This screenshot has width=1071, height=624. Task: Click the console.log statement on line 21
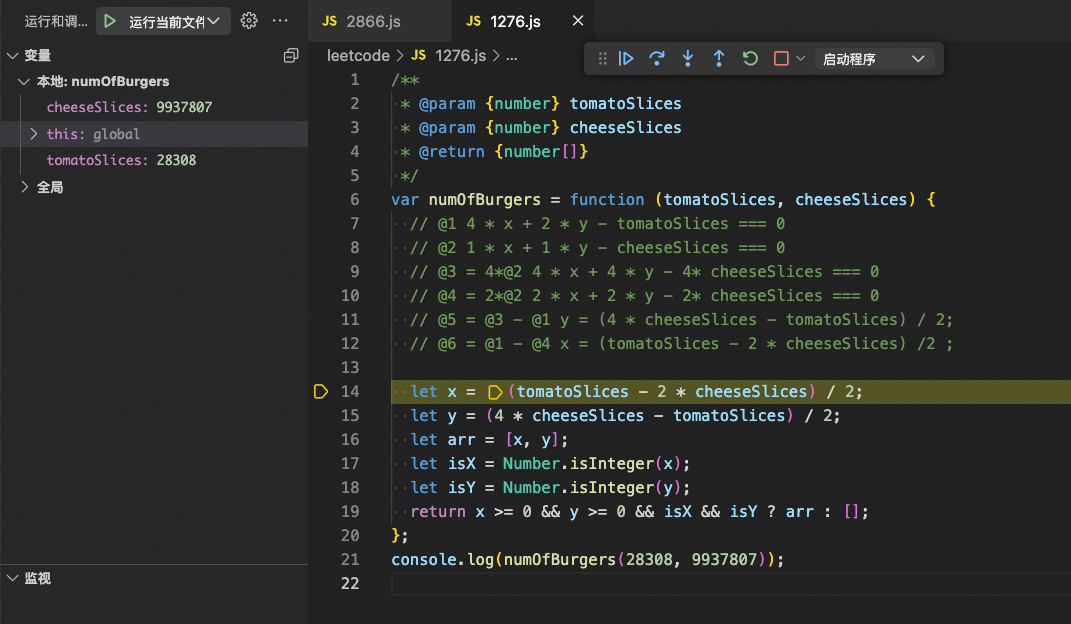tap(587, 560)
